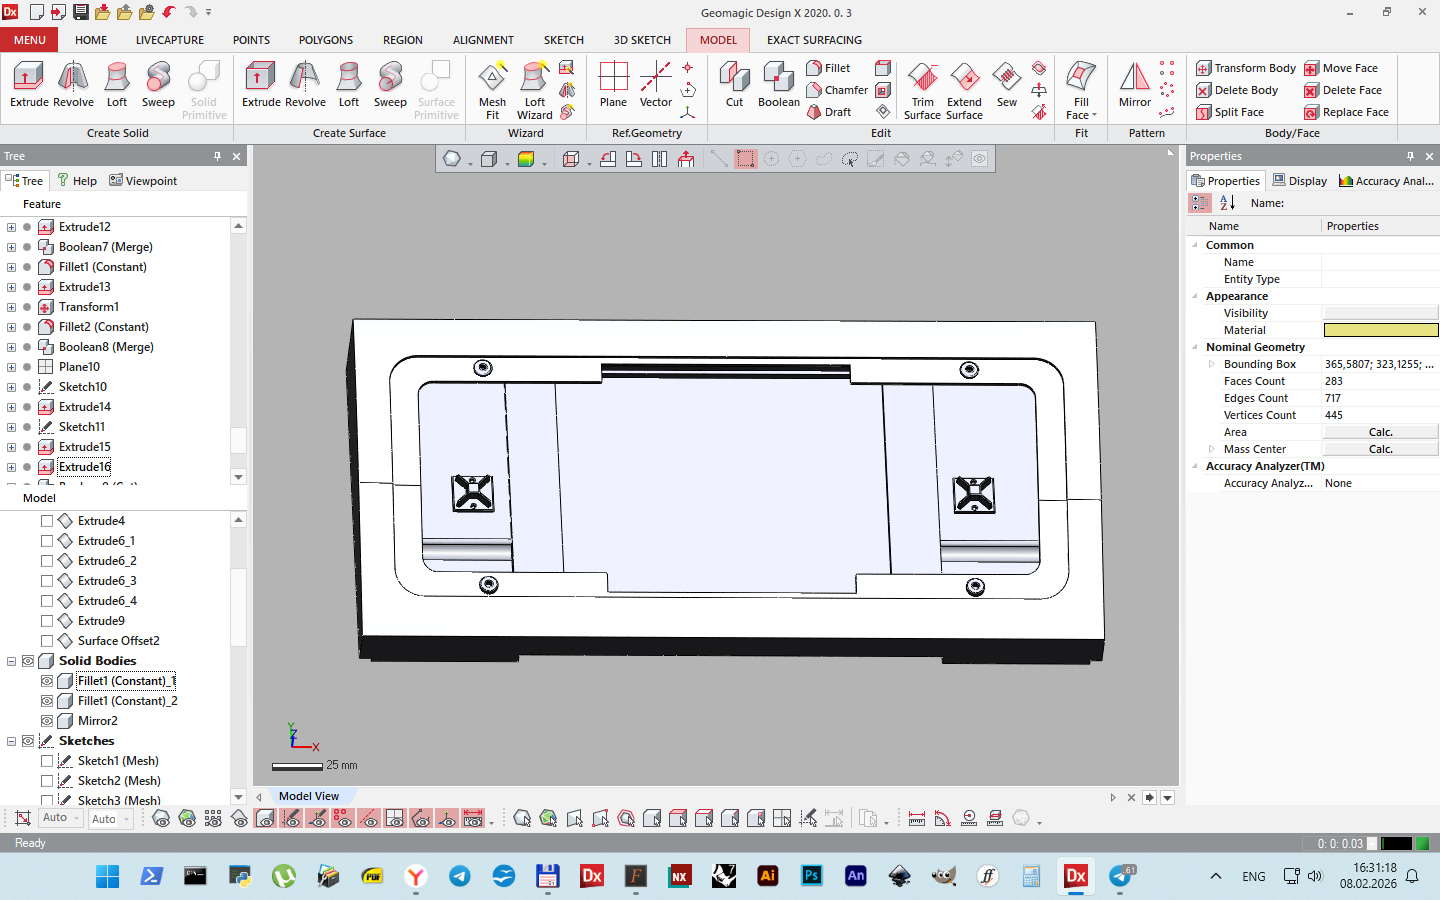Switch to the Display properties tab
Image resolution: width=1440 pixels, height=900 pixels.
point(1299,181)
